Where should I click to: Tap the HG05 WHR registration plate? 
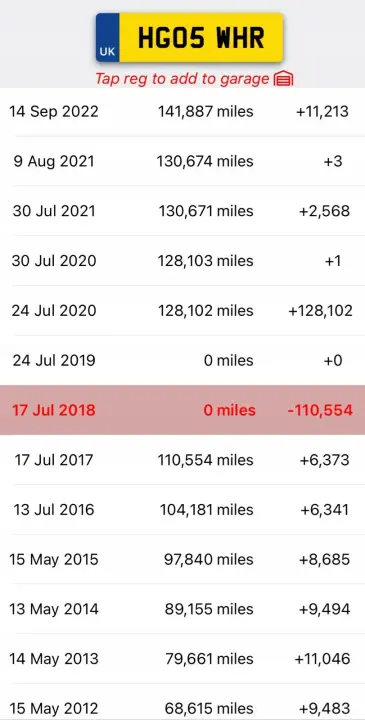click(189, 38)
